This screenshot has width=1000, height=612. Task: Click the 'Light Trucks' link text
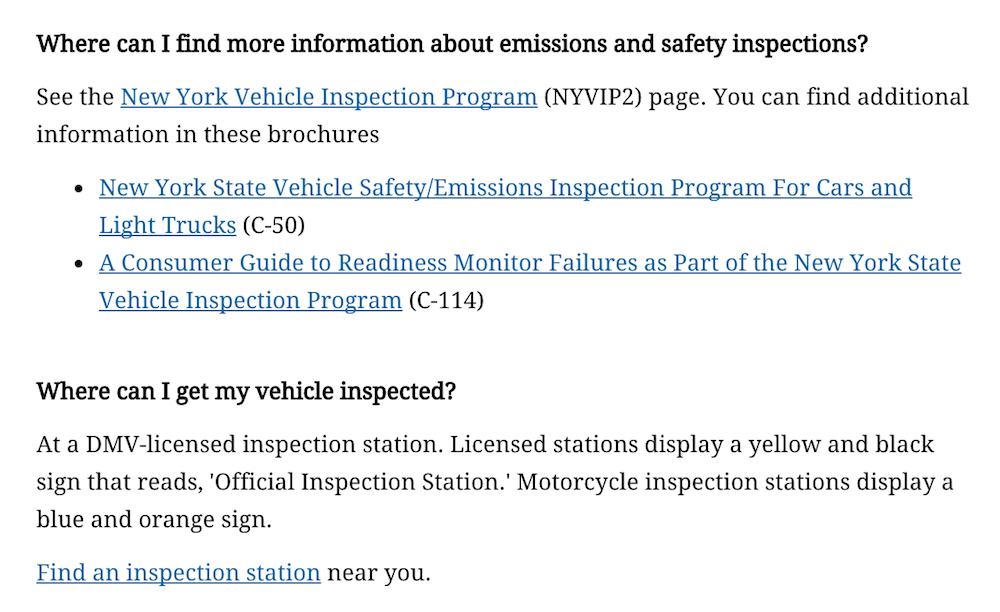point(167,225)
